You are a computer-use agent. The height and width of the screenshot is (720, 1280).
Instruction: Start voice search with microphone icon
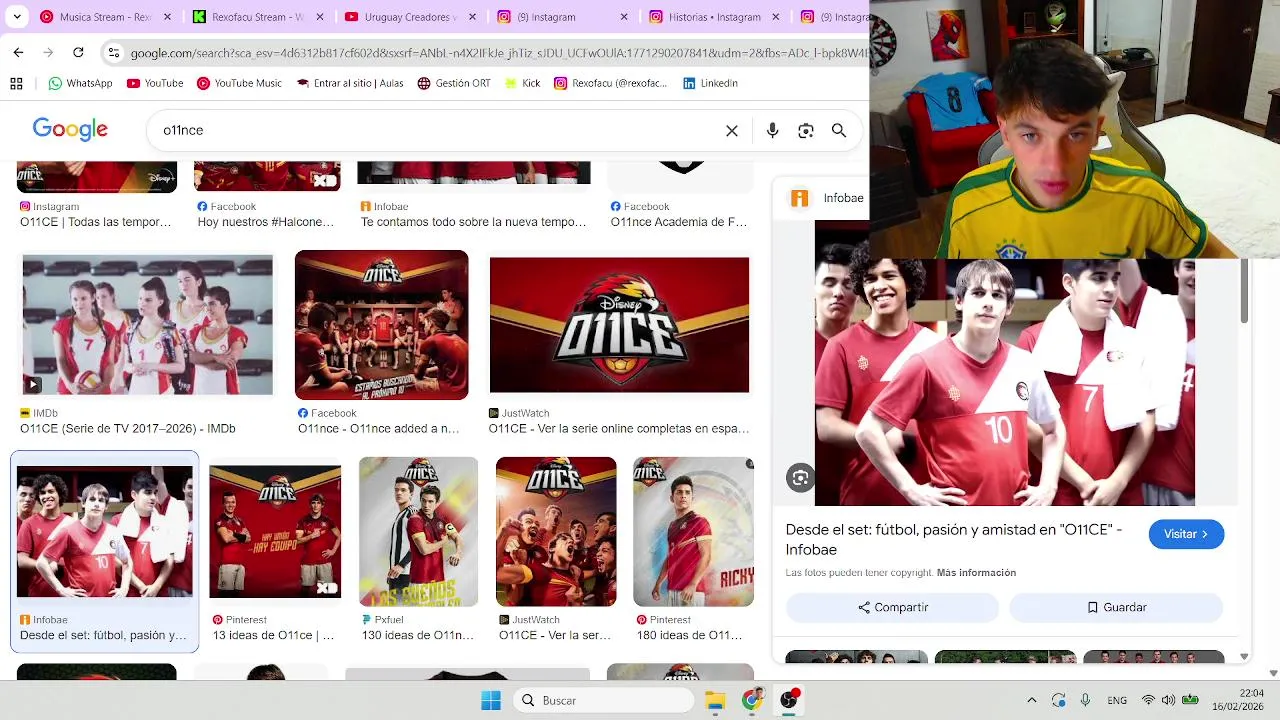pyautogui.click(x=772, y=131)
